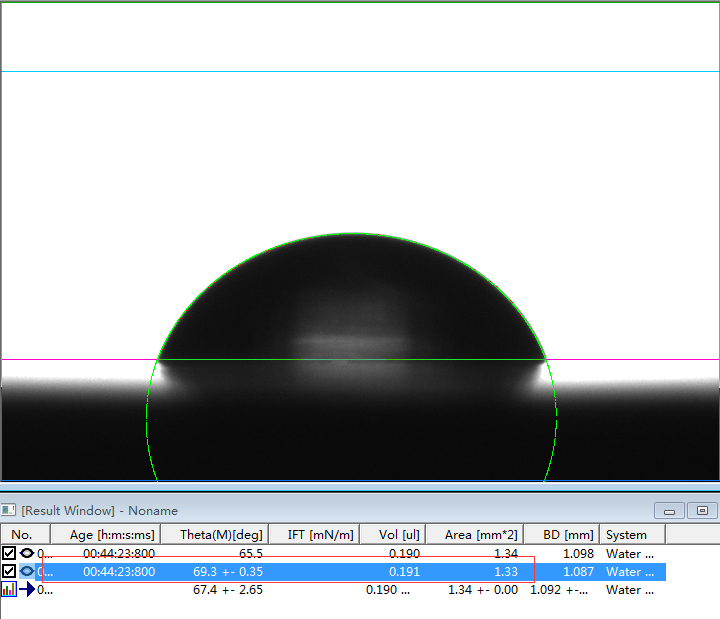This screenshot has width=720, height=619.
Task: Click the top of the droplet image
Action: (x=352, y=240)
